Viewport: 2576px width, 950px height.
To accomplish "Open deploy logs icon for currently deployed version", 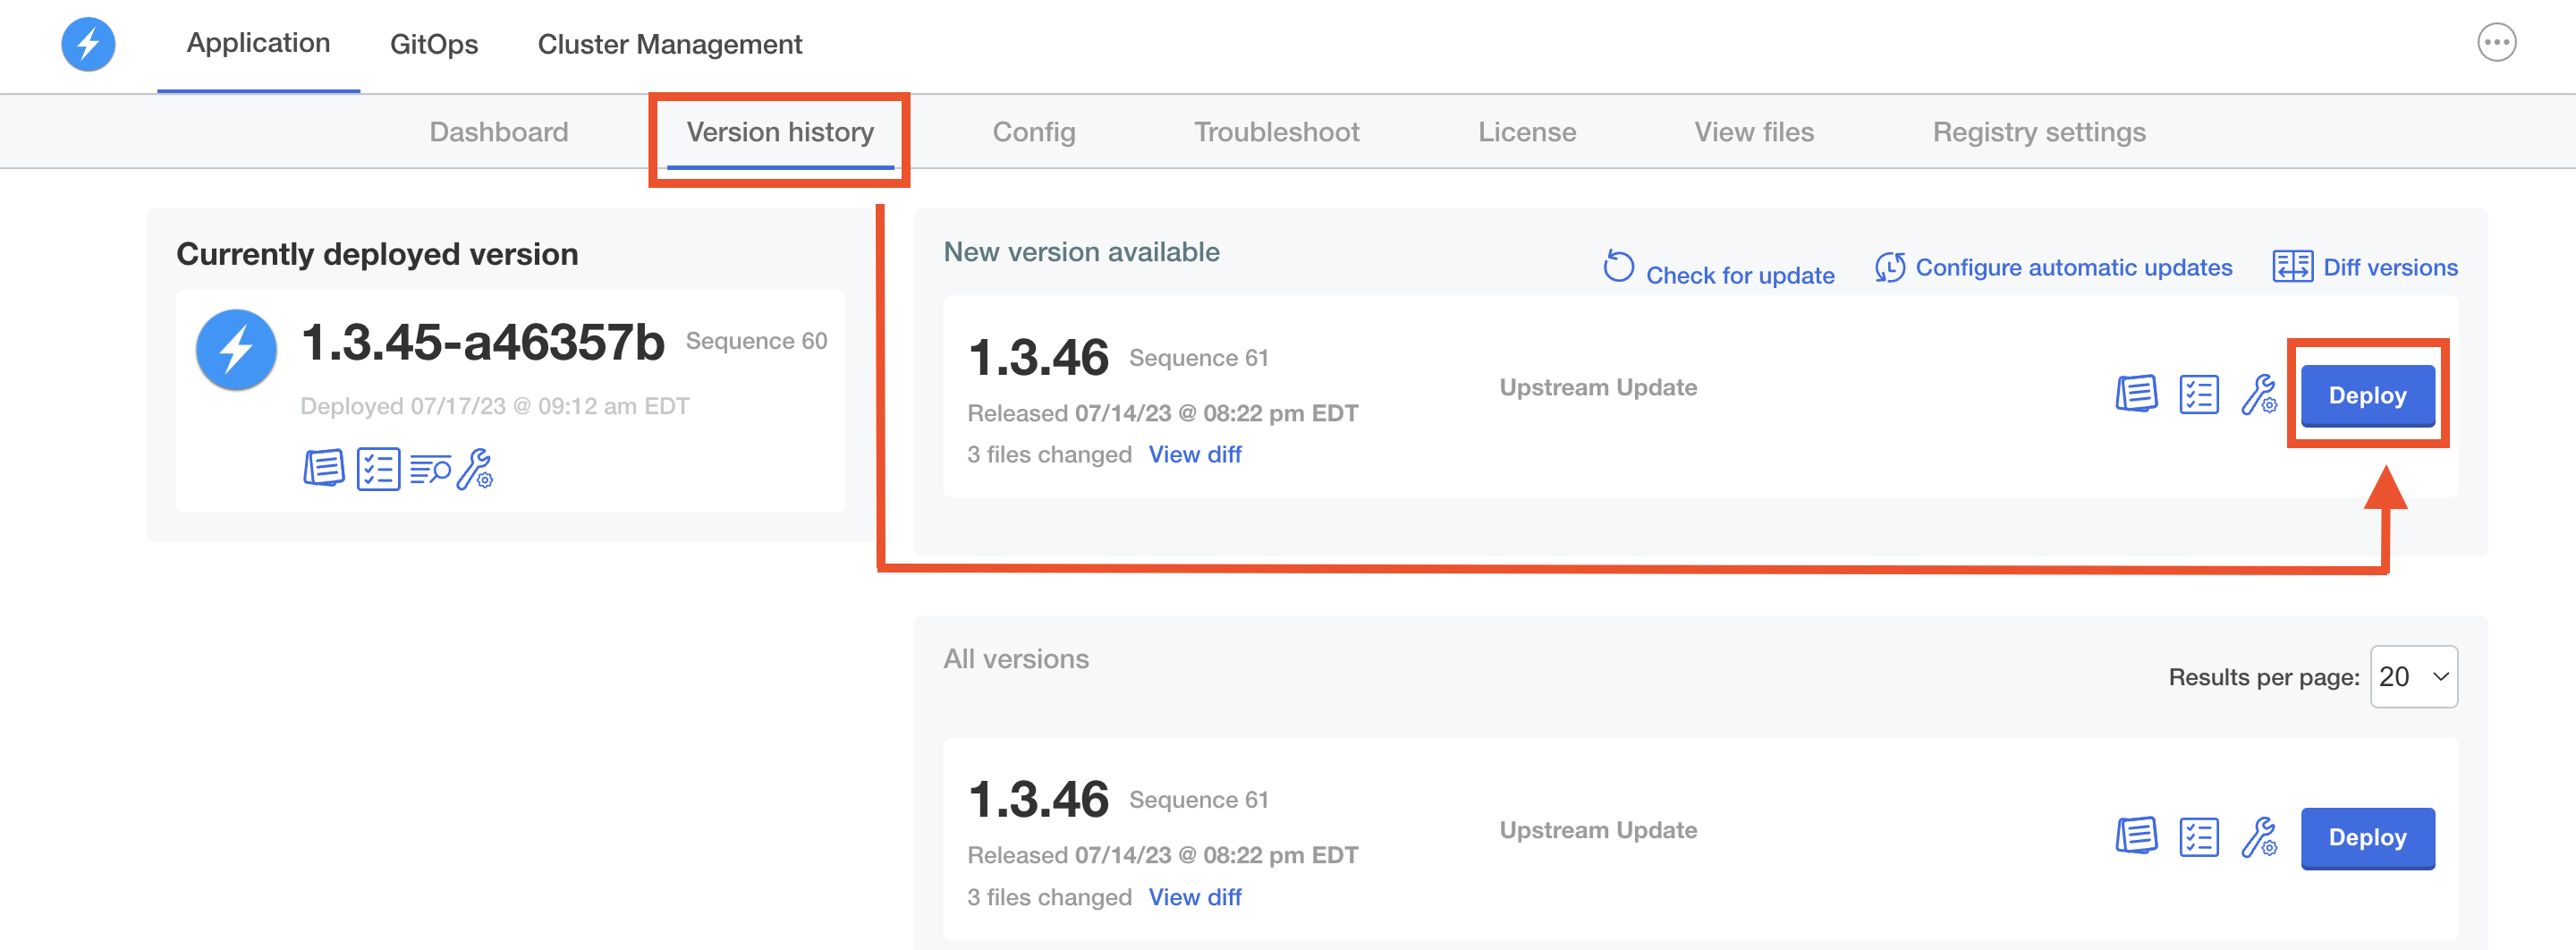I will (430, 469).
